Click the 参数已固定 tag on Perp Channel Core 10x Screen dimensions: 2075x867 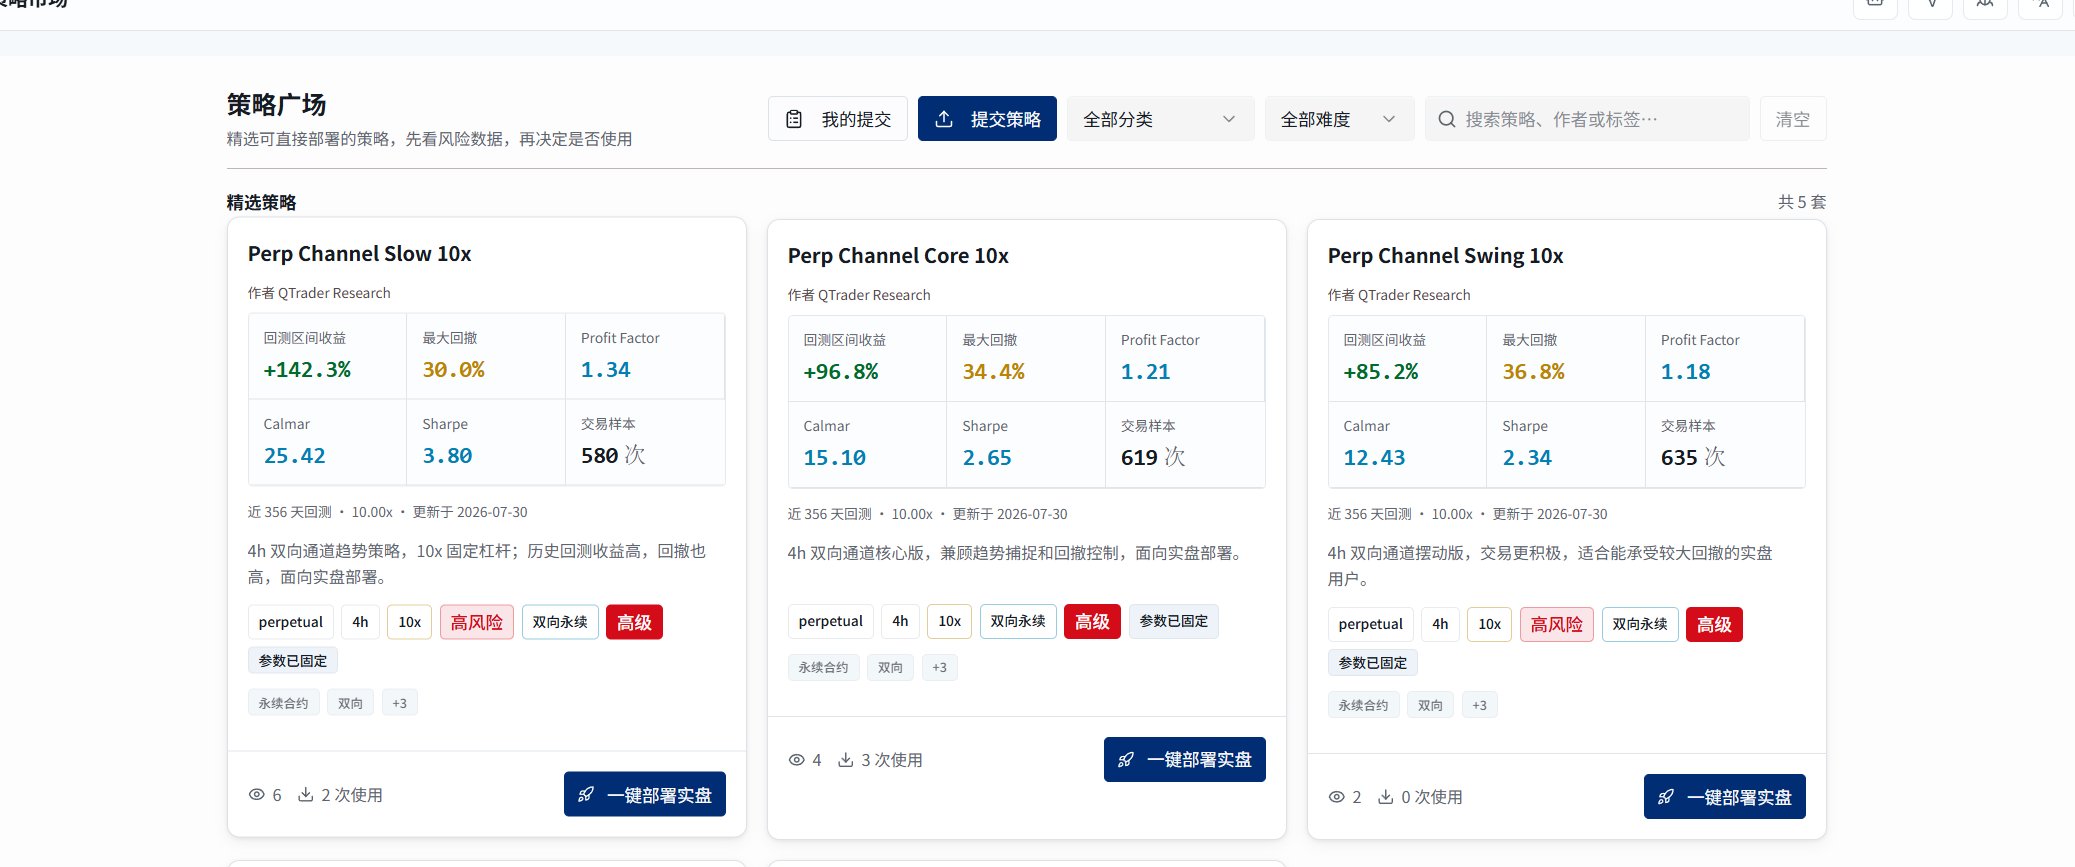point(1174,621)
